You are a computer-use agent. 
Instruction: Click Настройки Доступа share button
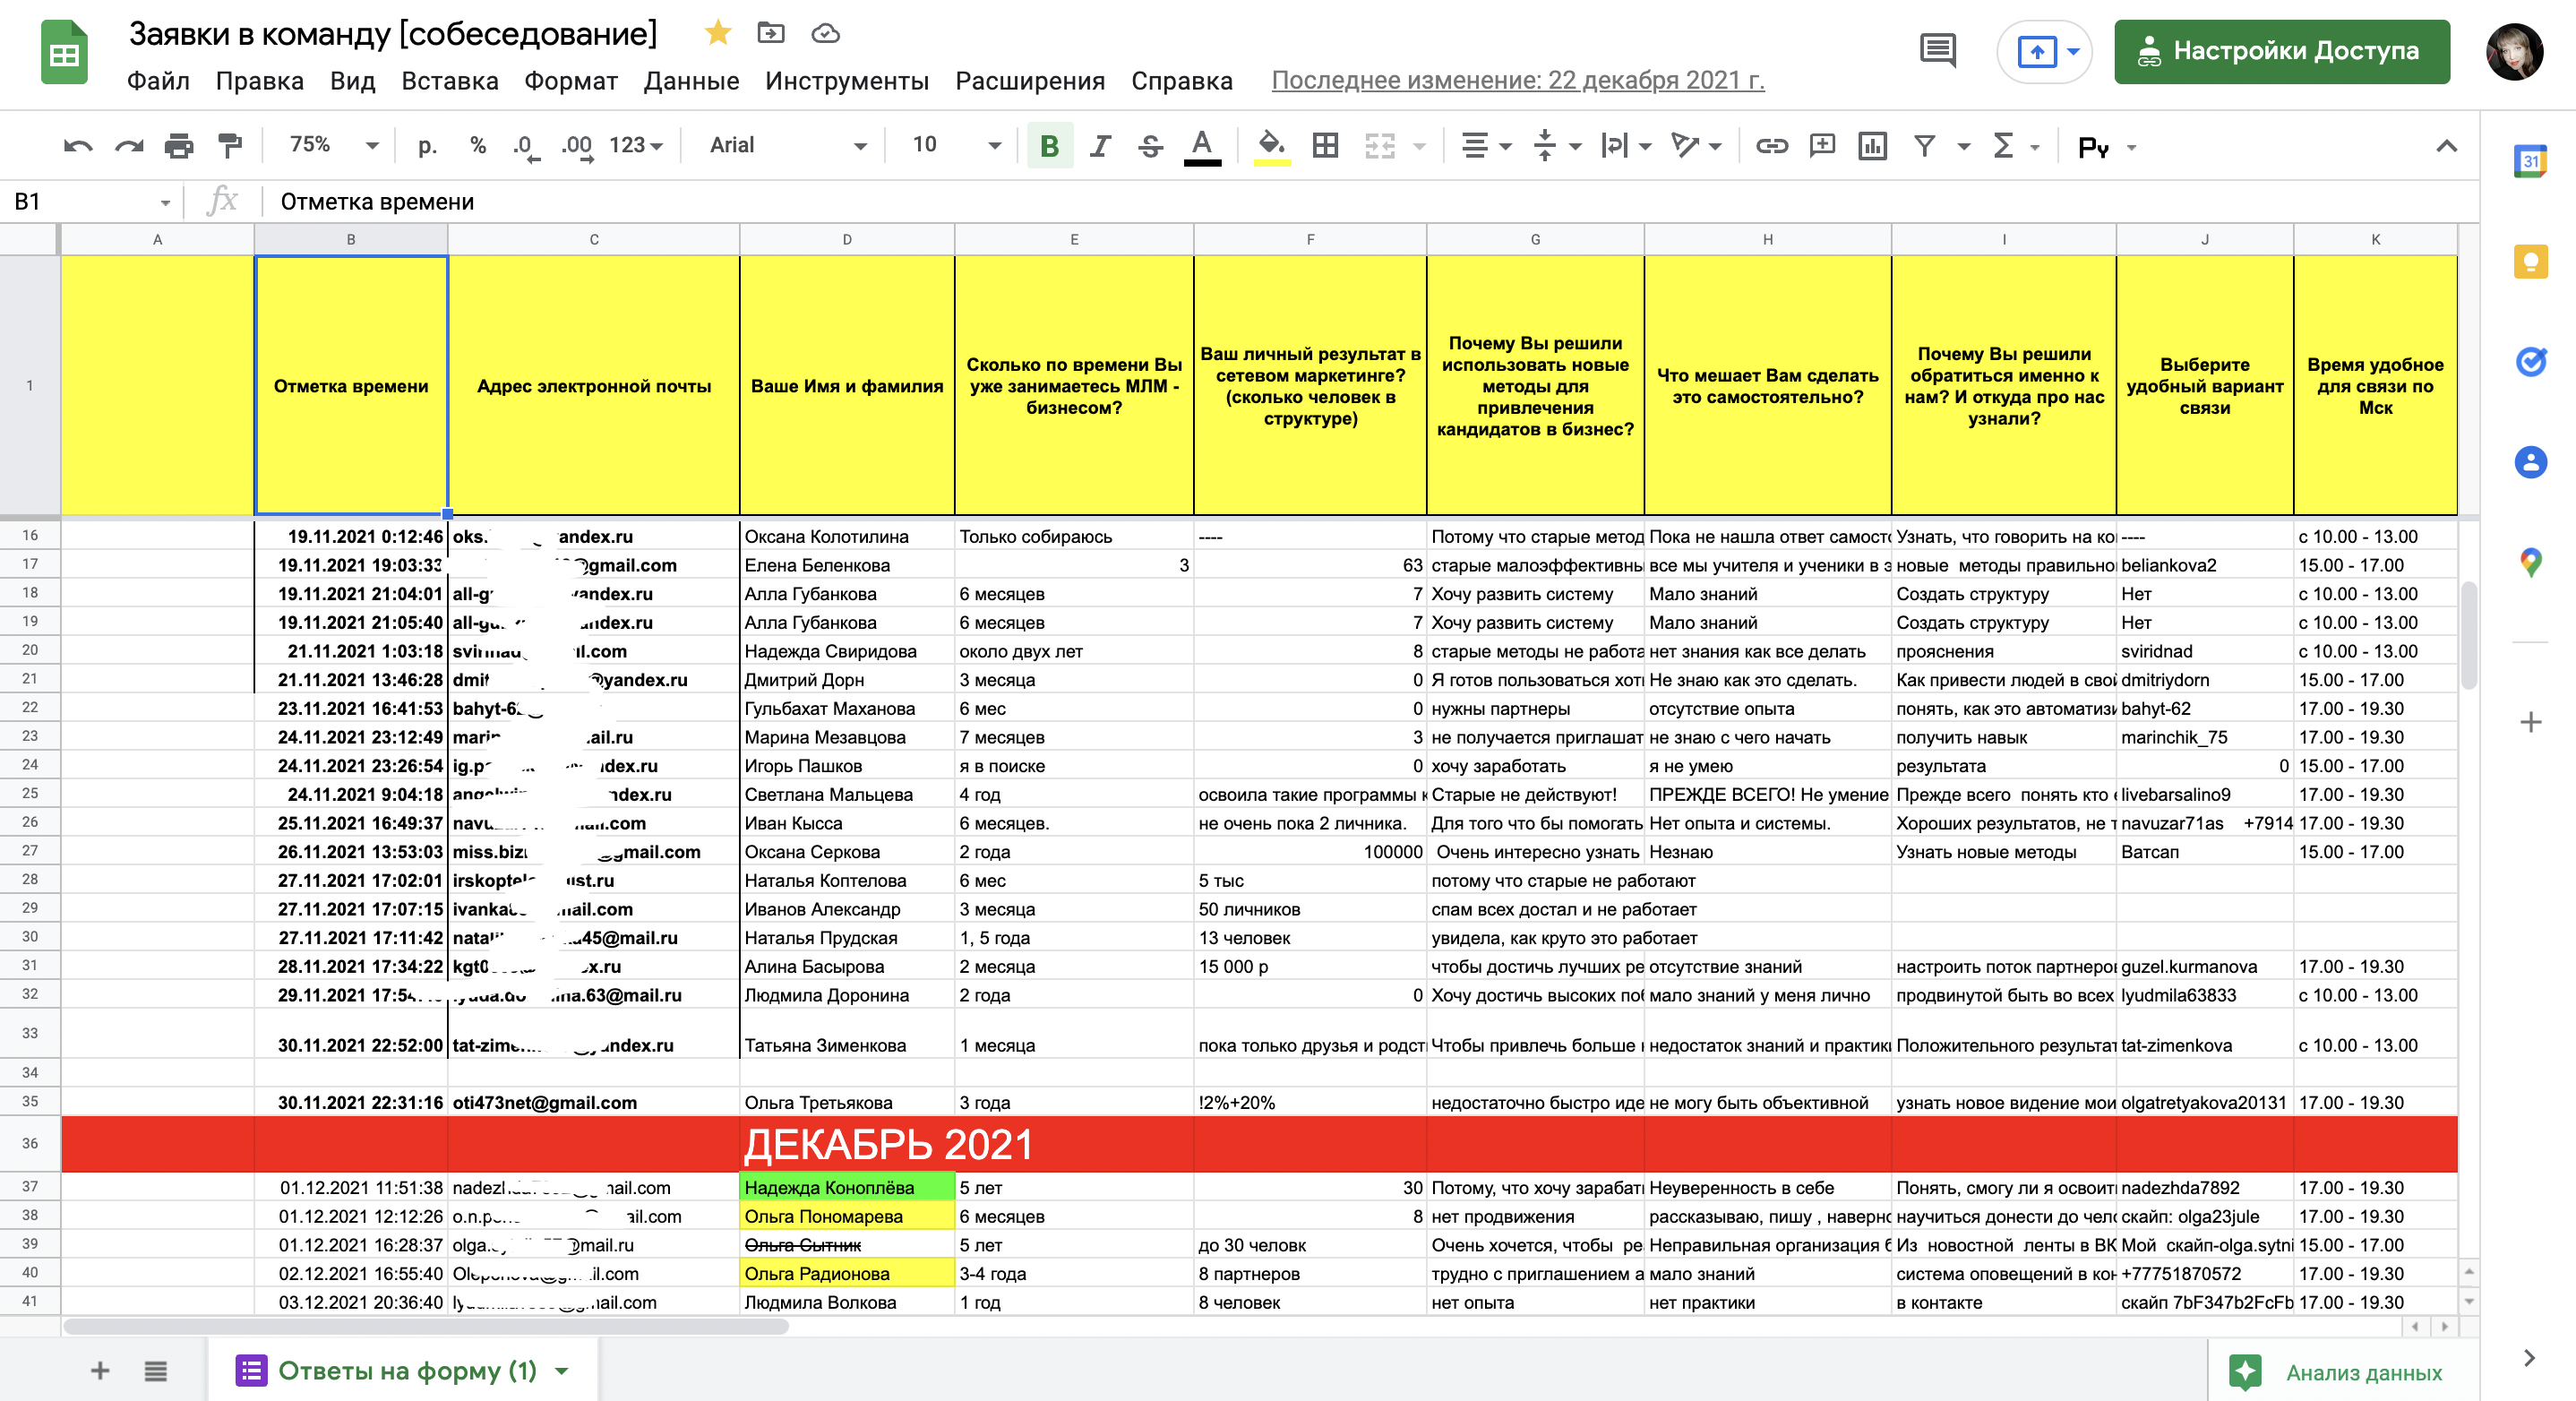pos(2281,51)
